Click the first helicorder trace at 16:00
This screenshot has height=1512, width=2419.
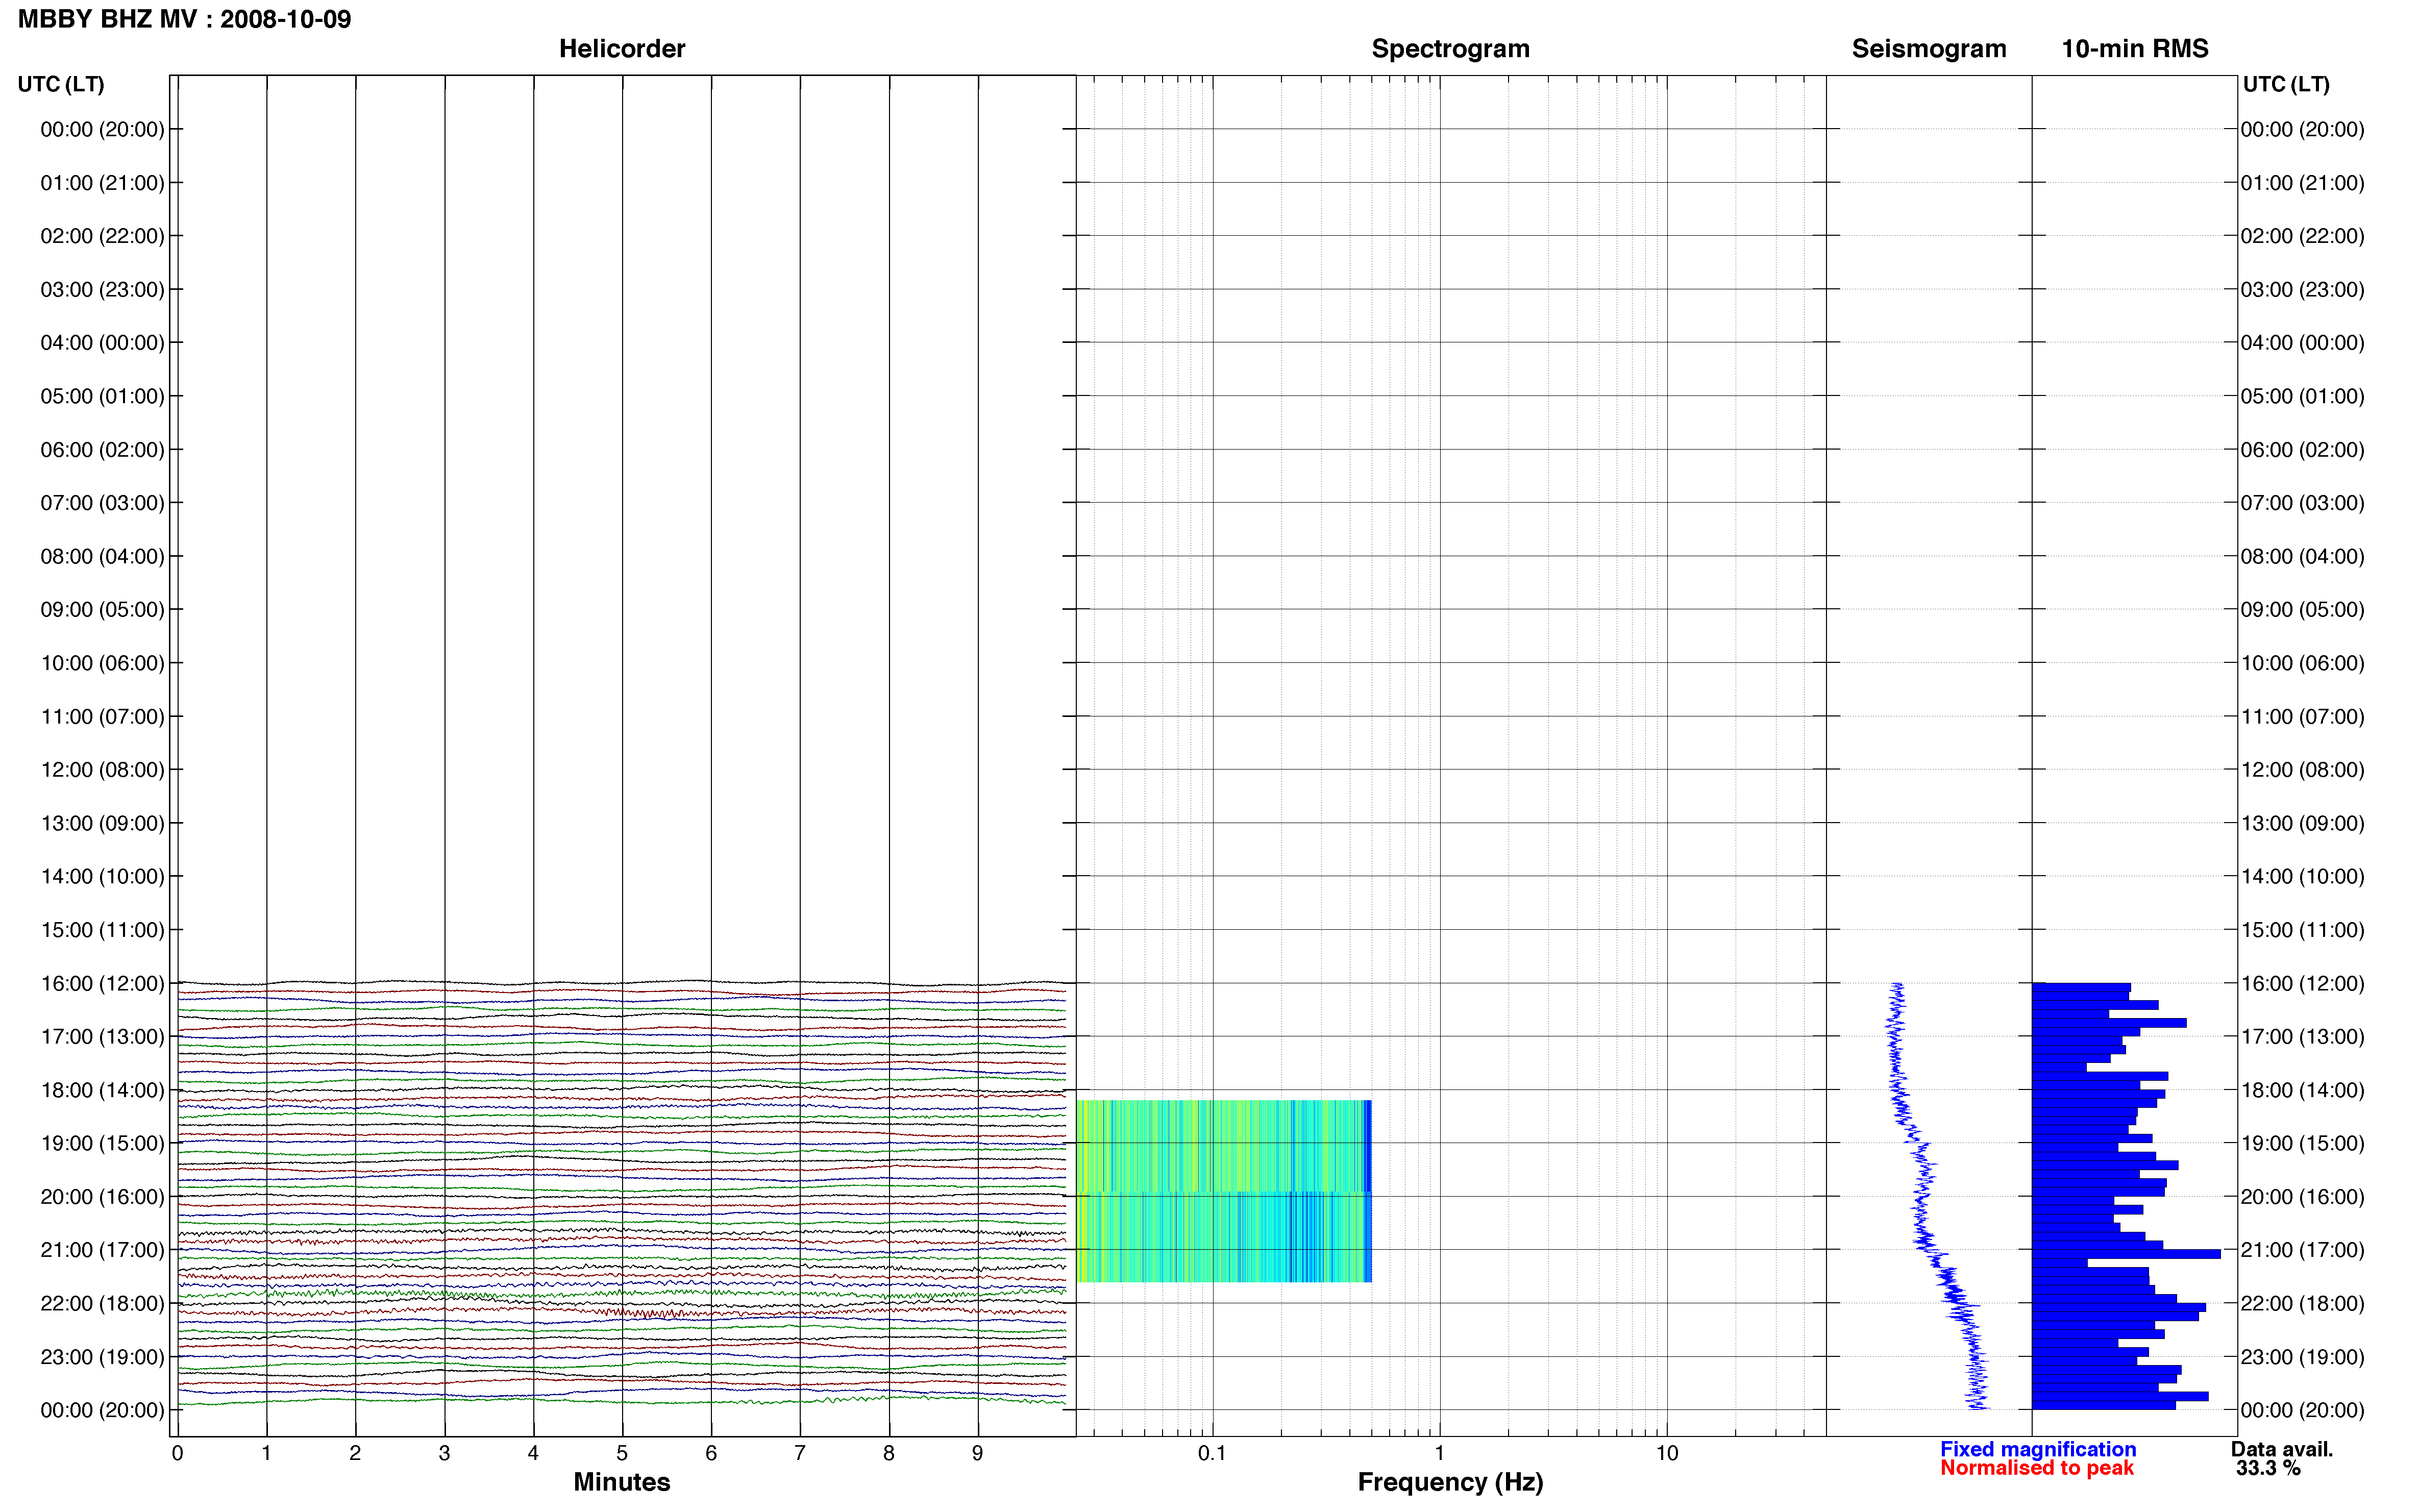[621, 983]
